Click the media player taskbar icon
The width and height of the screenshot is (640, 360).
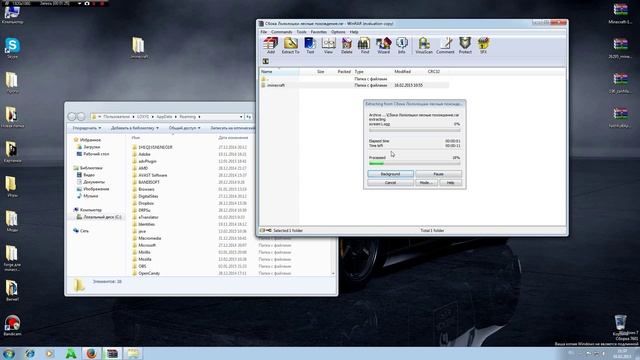pyautogui.click(x=50, y=353)
